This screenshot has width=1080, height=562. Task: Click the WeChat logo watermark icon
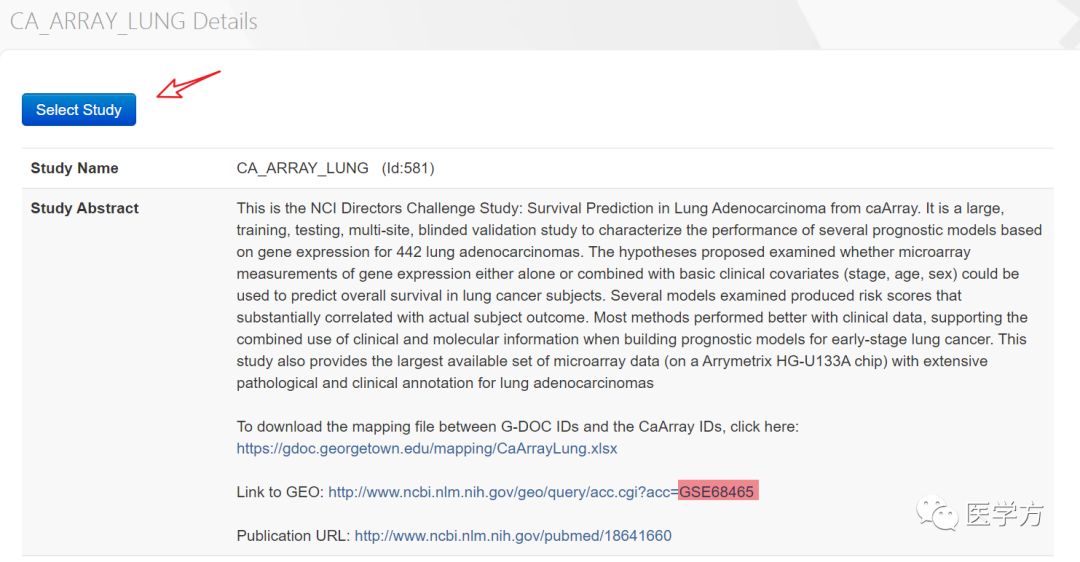937,514
